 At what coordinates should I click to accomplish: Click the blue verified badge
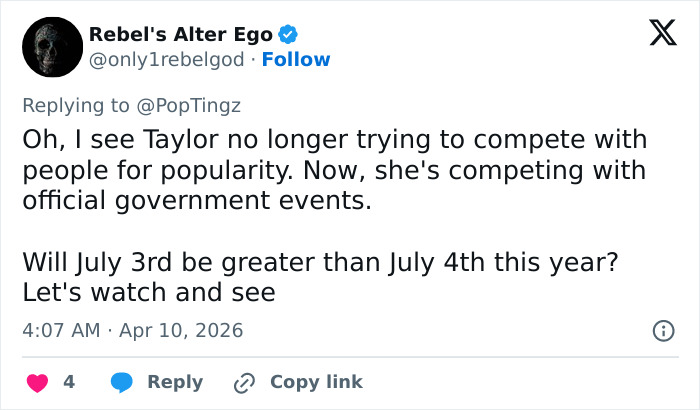click(288, 34)
